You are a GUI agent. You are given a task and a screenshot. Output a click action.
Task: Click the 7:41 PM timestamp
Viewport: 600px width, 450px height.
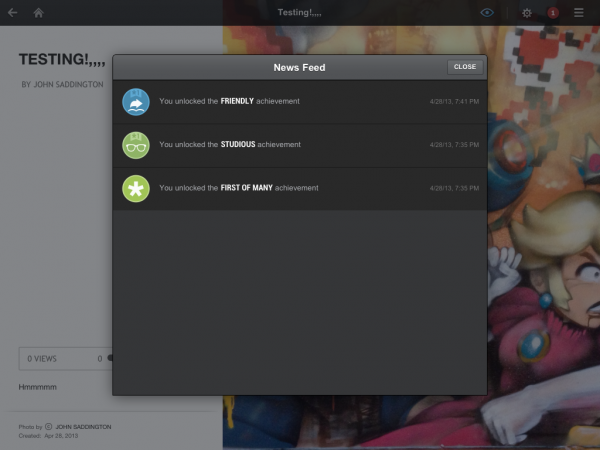[x=454, y=101]
